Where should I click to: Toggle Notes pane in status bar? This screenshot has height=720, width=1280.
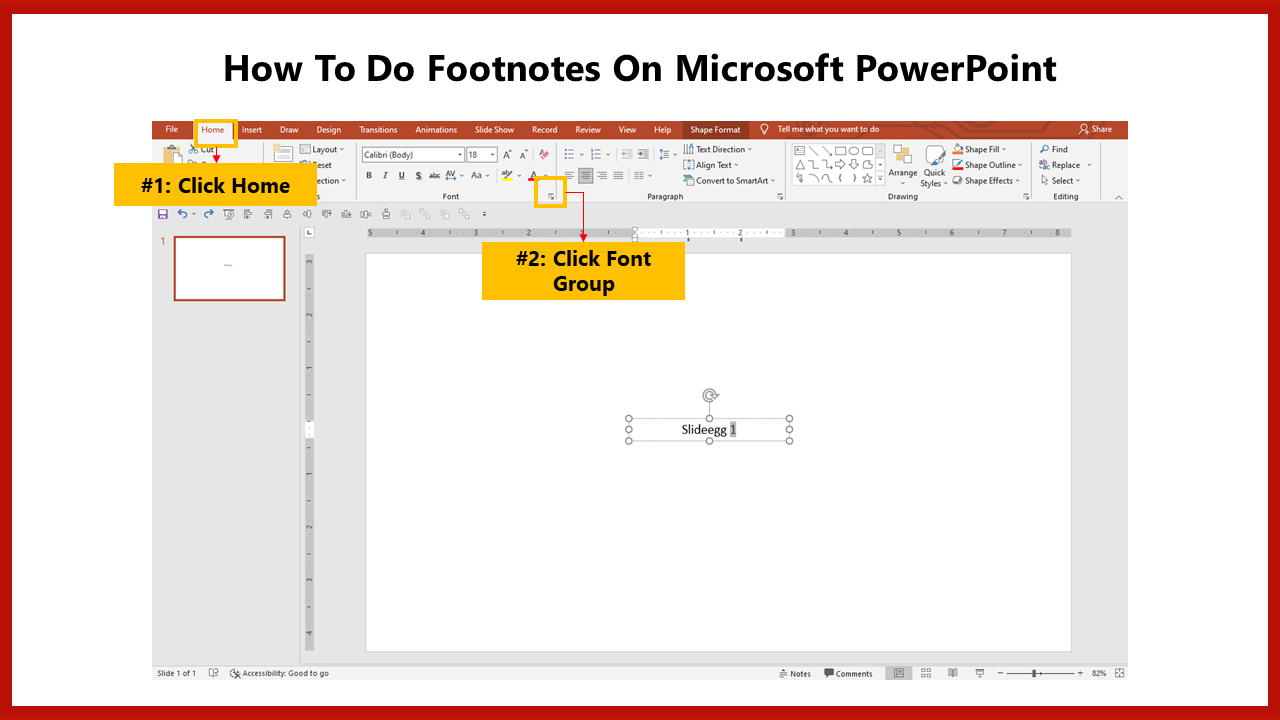point(795,674)
